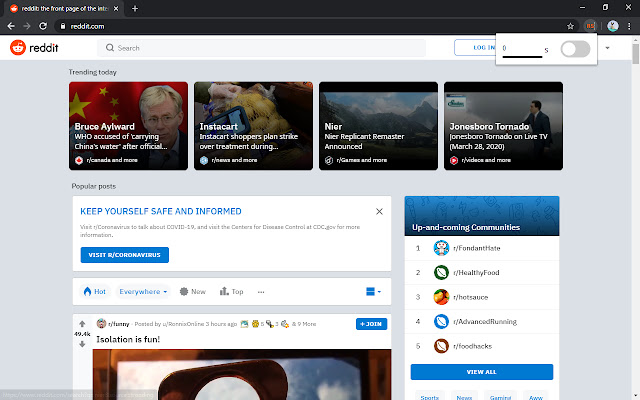The width and height of the screenshot is (640, 400).
Task: Open a new browser tab
Action: pyautogui.click(x=135, y=8)
